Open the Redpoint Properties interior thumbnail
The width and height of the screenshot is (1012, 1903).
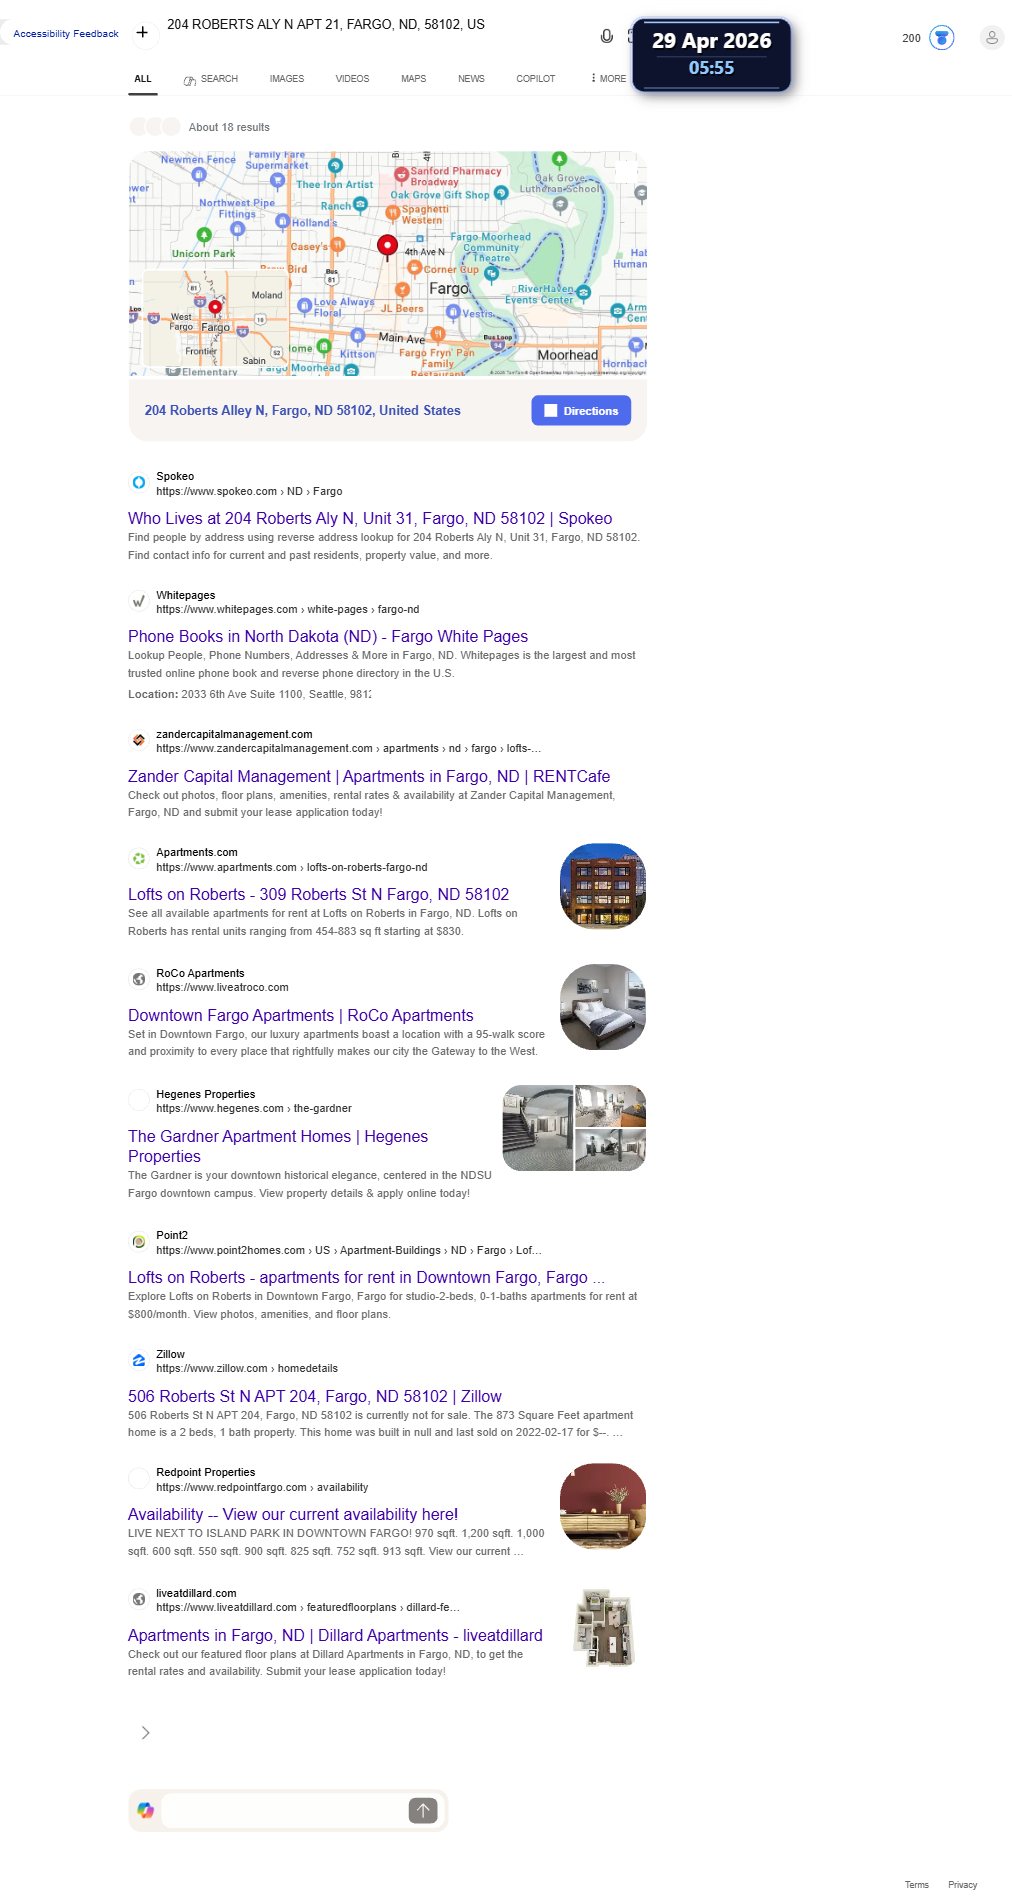(x=603, y=1507)
